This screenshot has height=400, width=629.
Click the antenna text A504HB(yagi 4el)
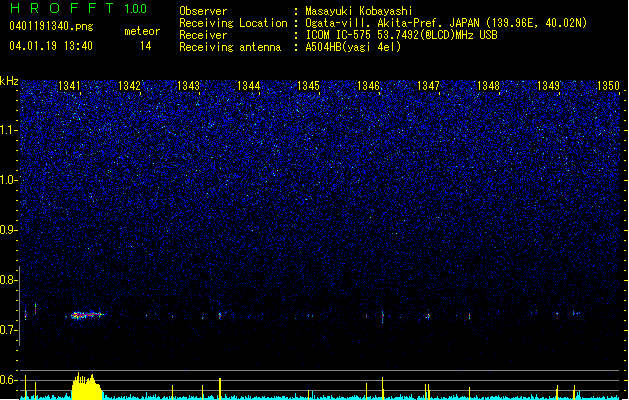(353, 47)
